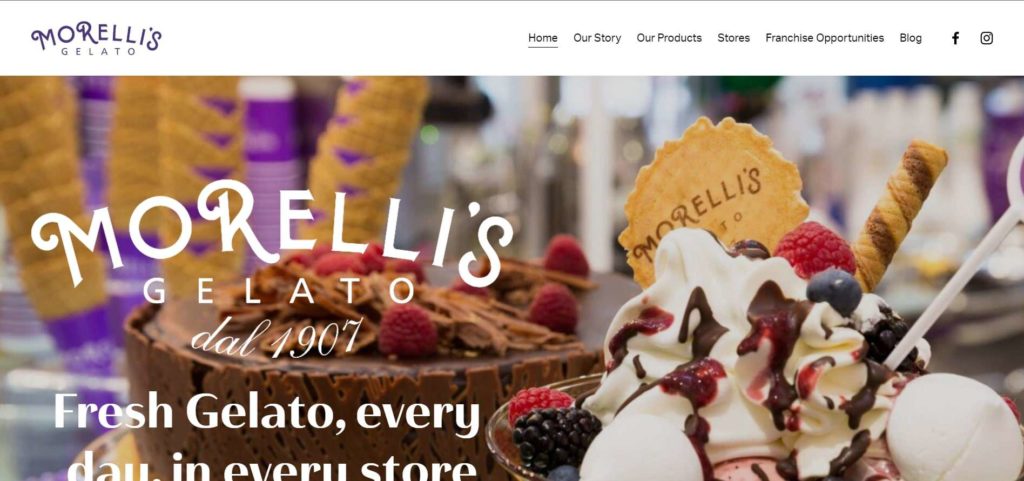This screenshot has width=1024, height=481.
Task: Click the raspberry beside the wafer biscuit
Action: click(814, 249)
